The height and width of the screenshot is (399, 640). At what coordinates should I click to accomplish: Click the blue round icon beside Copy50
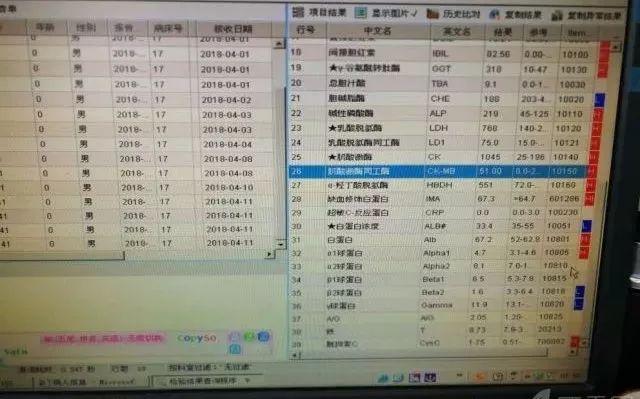[x=263, y=336]
